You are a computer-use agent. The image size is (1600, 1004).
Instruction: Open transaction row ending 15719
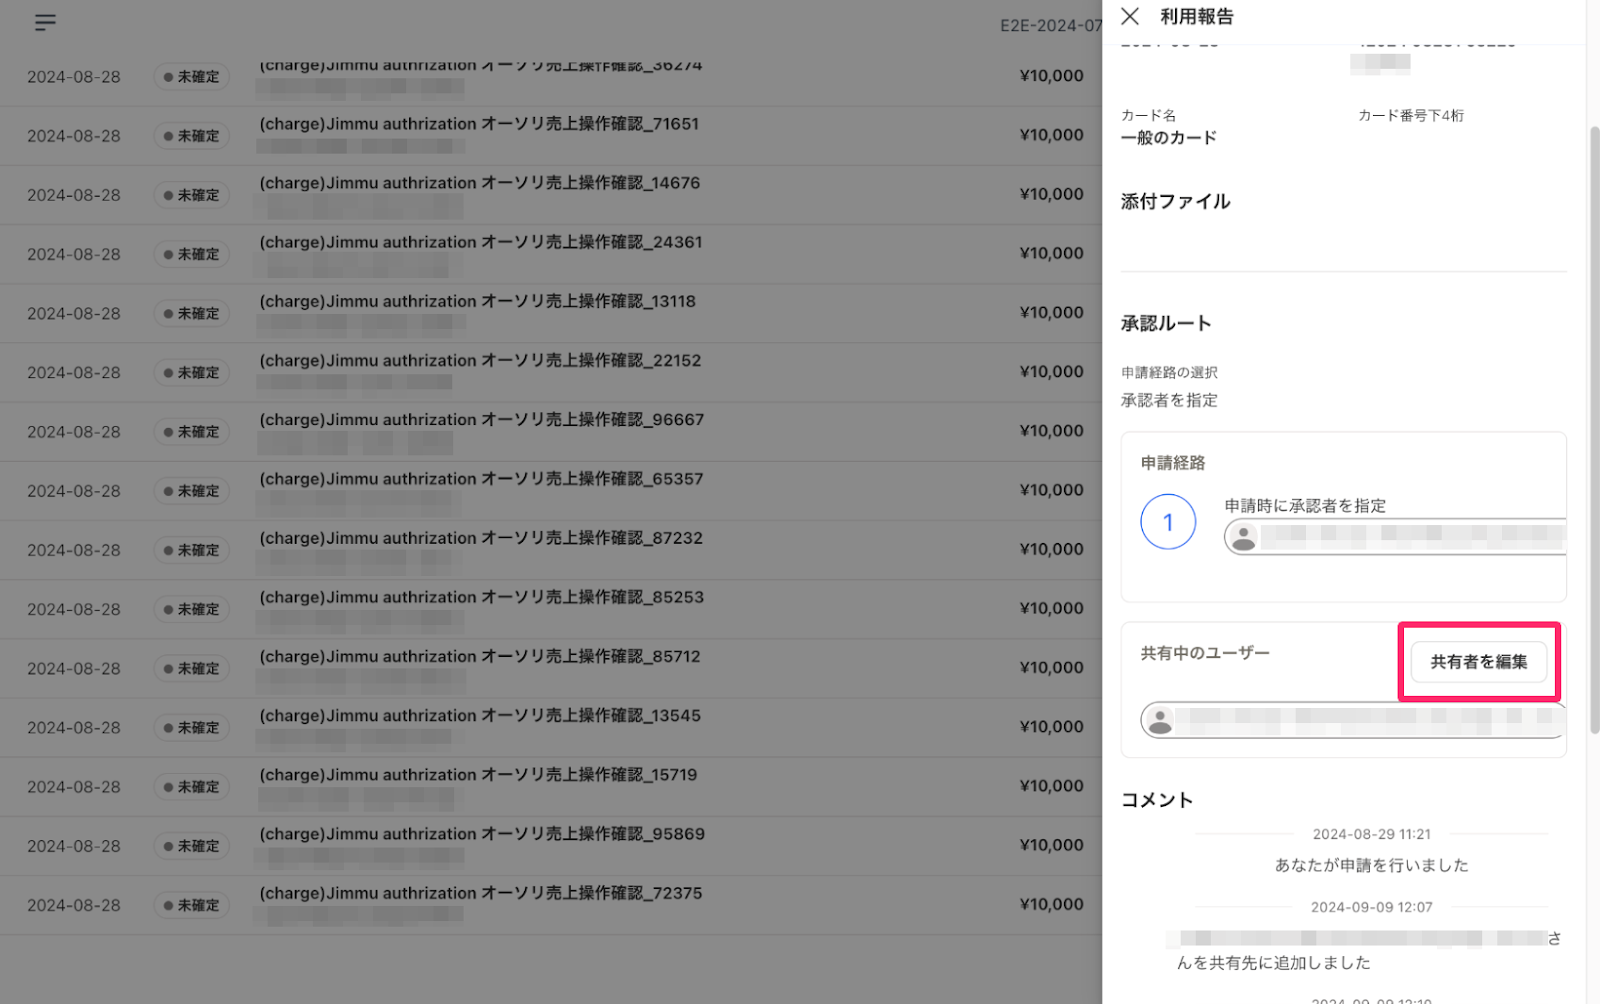551,786
